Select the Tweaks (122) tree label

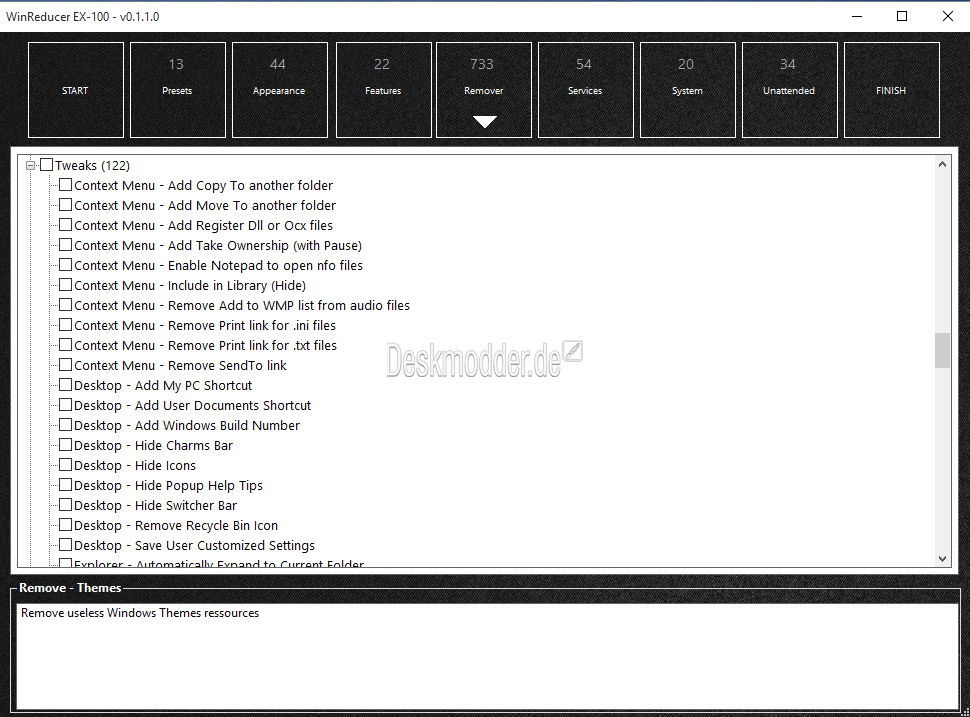pos(93,166)
